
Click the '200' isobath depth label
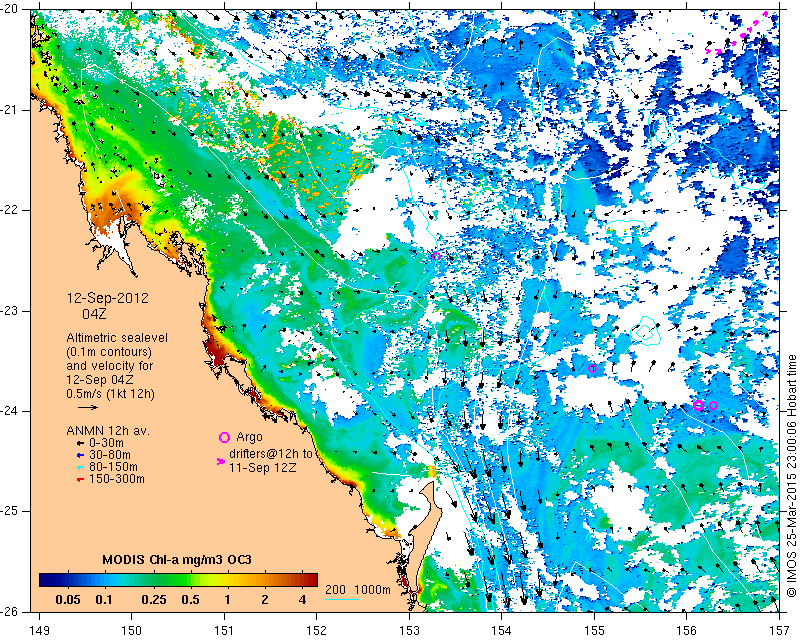[335, 589]
